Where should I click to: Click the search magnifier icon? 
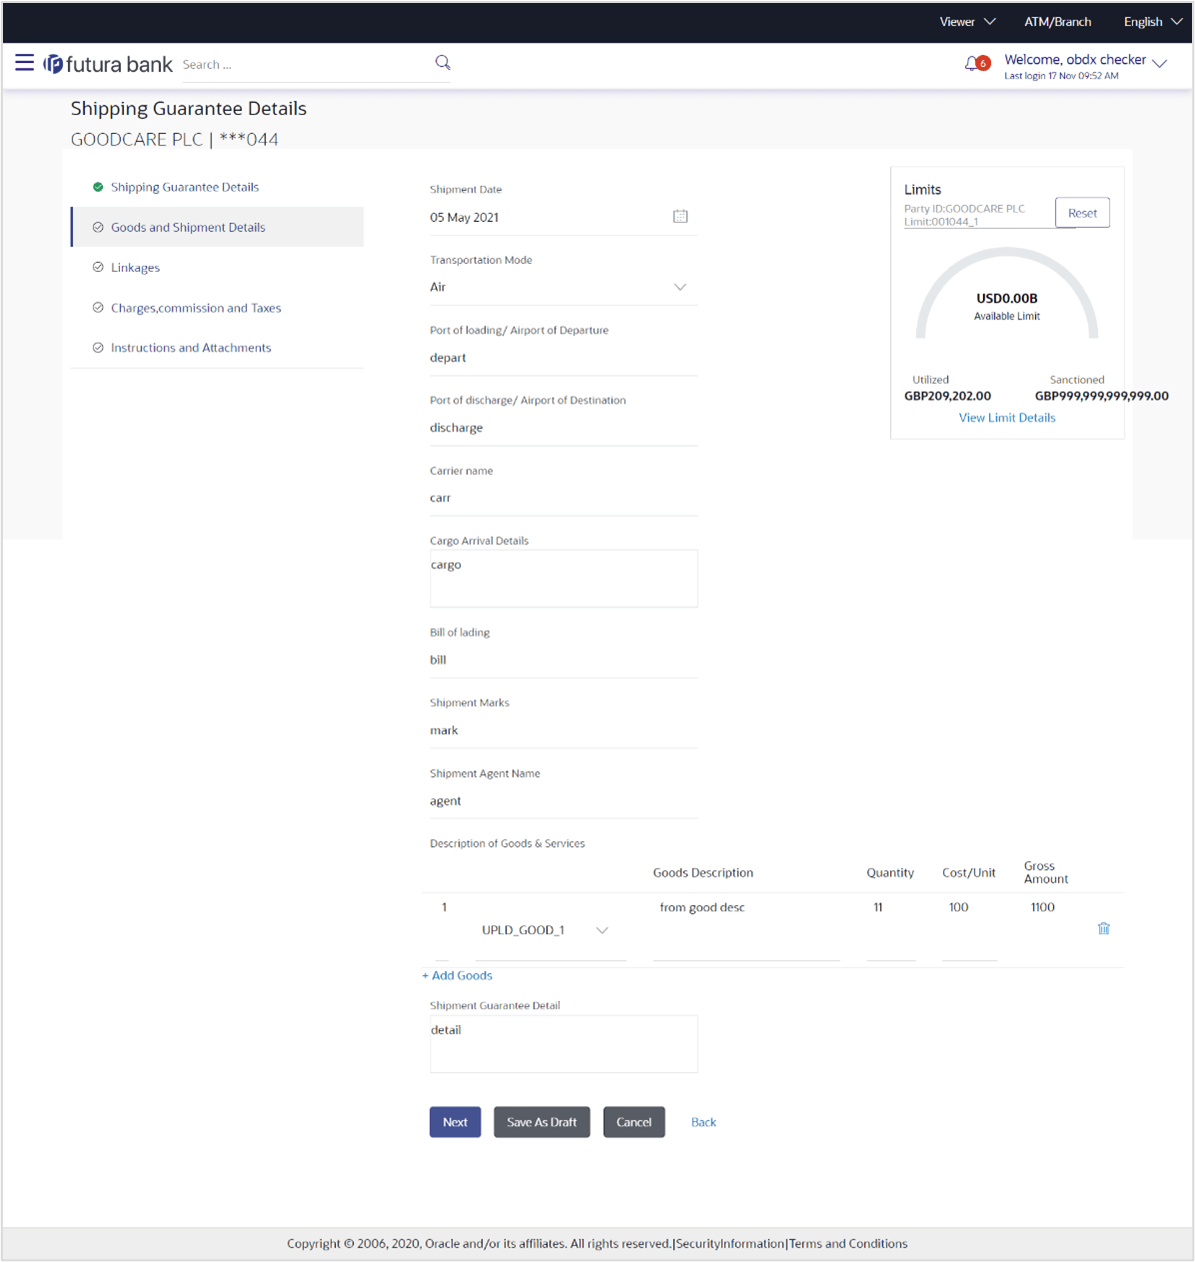tap(442, 62)
